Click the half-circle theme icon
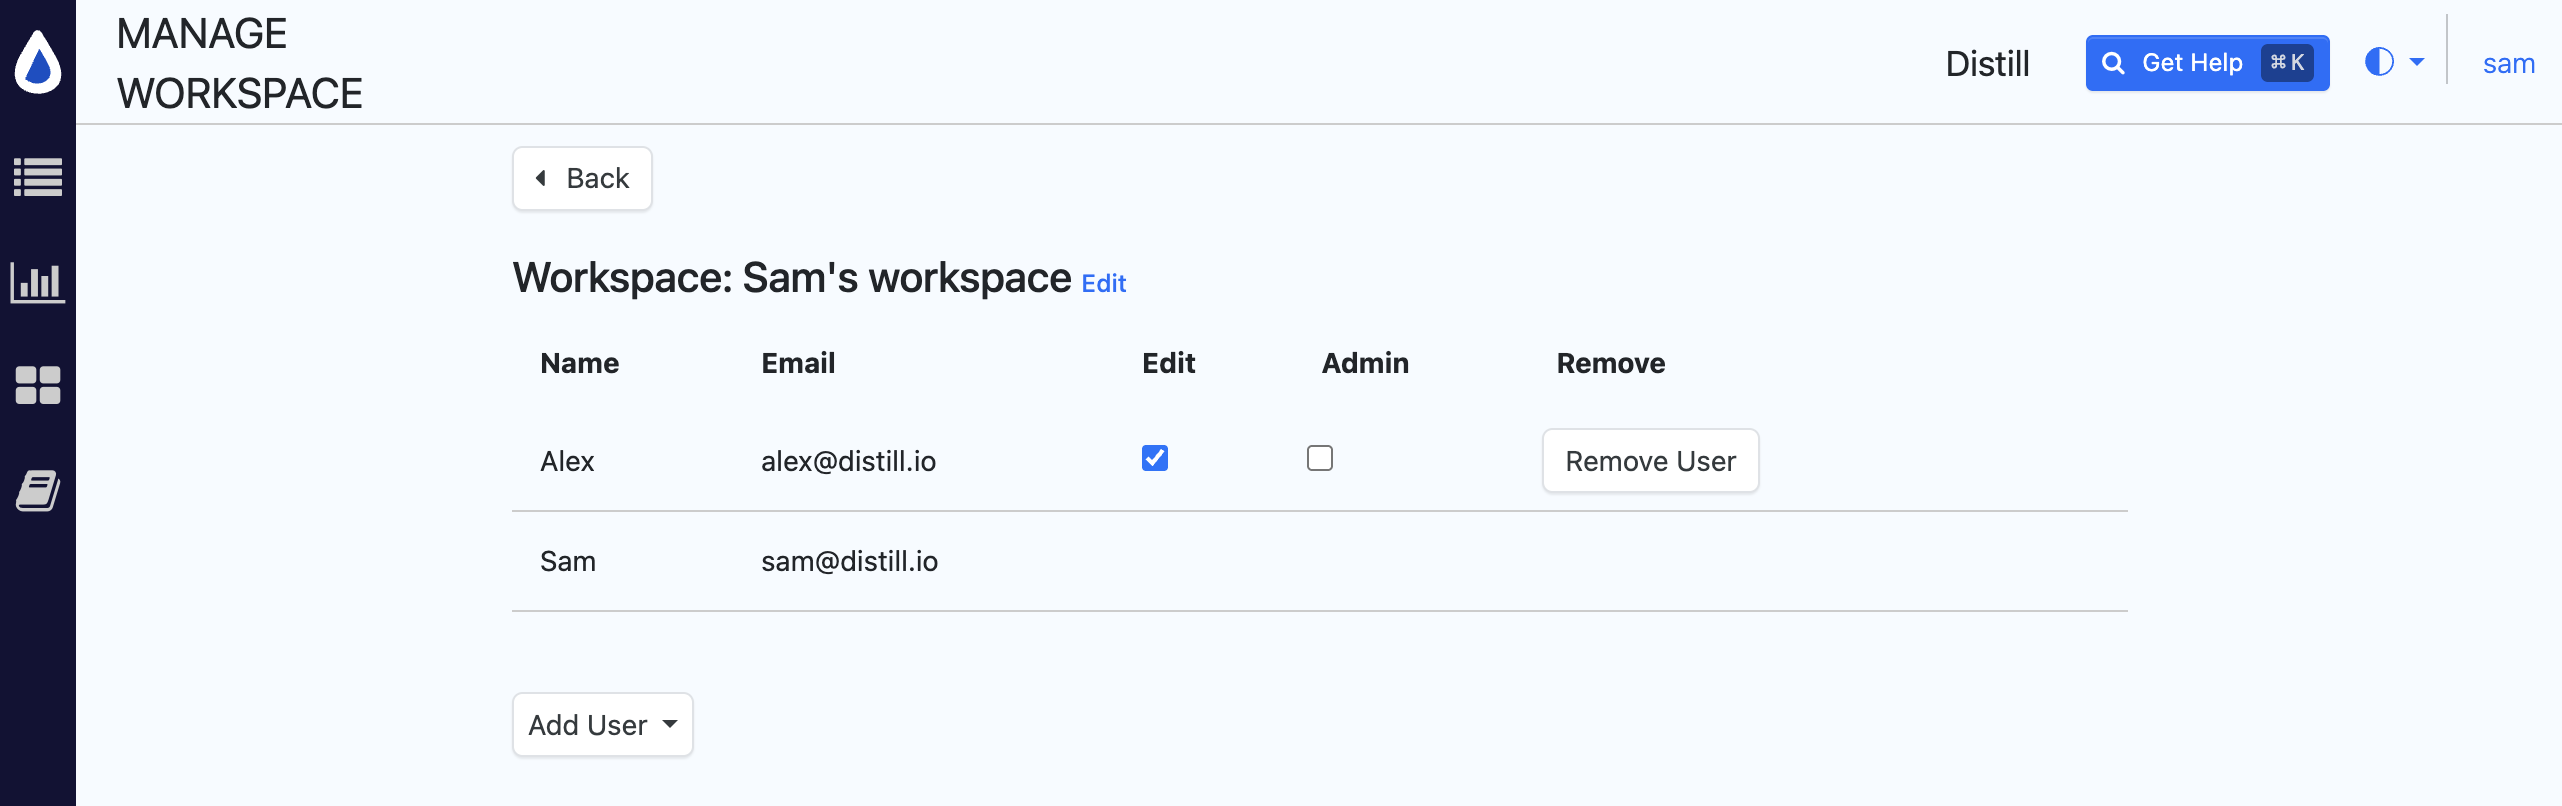Viewport: 2562px width, 806px height. [x=2379, y=62]
